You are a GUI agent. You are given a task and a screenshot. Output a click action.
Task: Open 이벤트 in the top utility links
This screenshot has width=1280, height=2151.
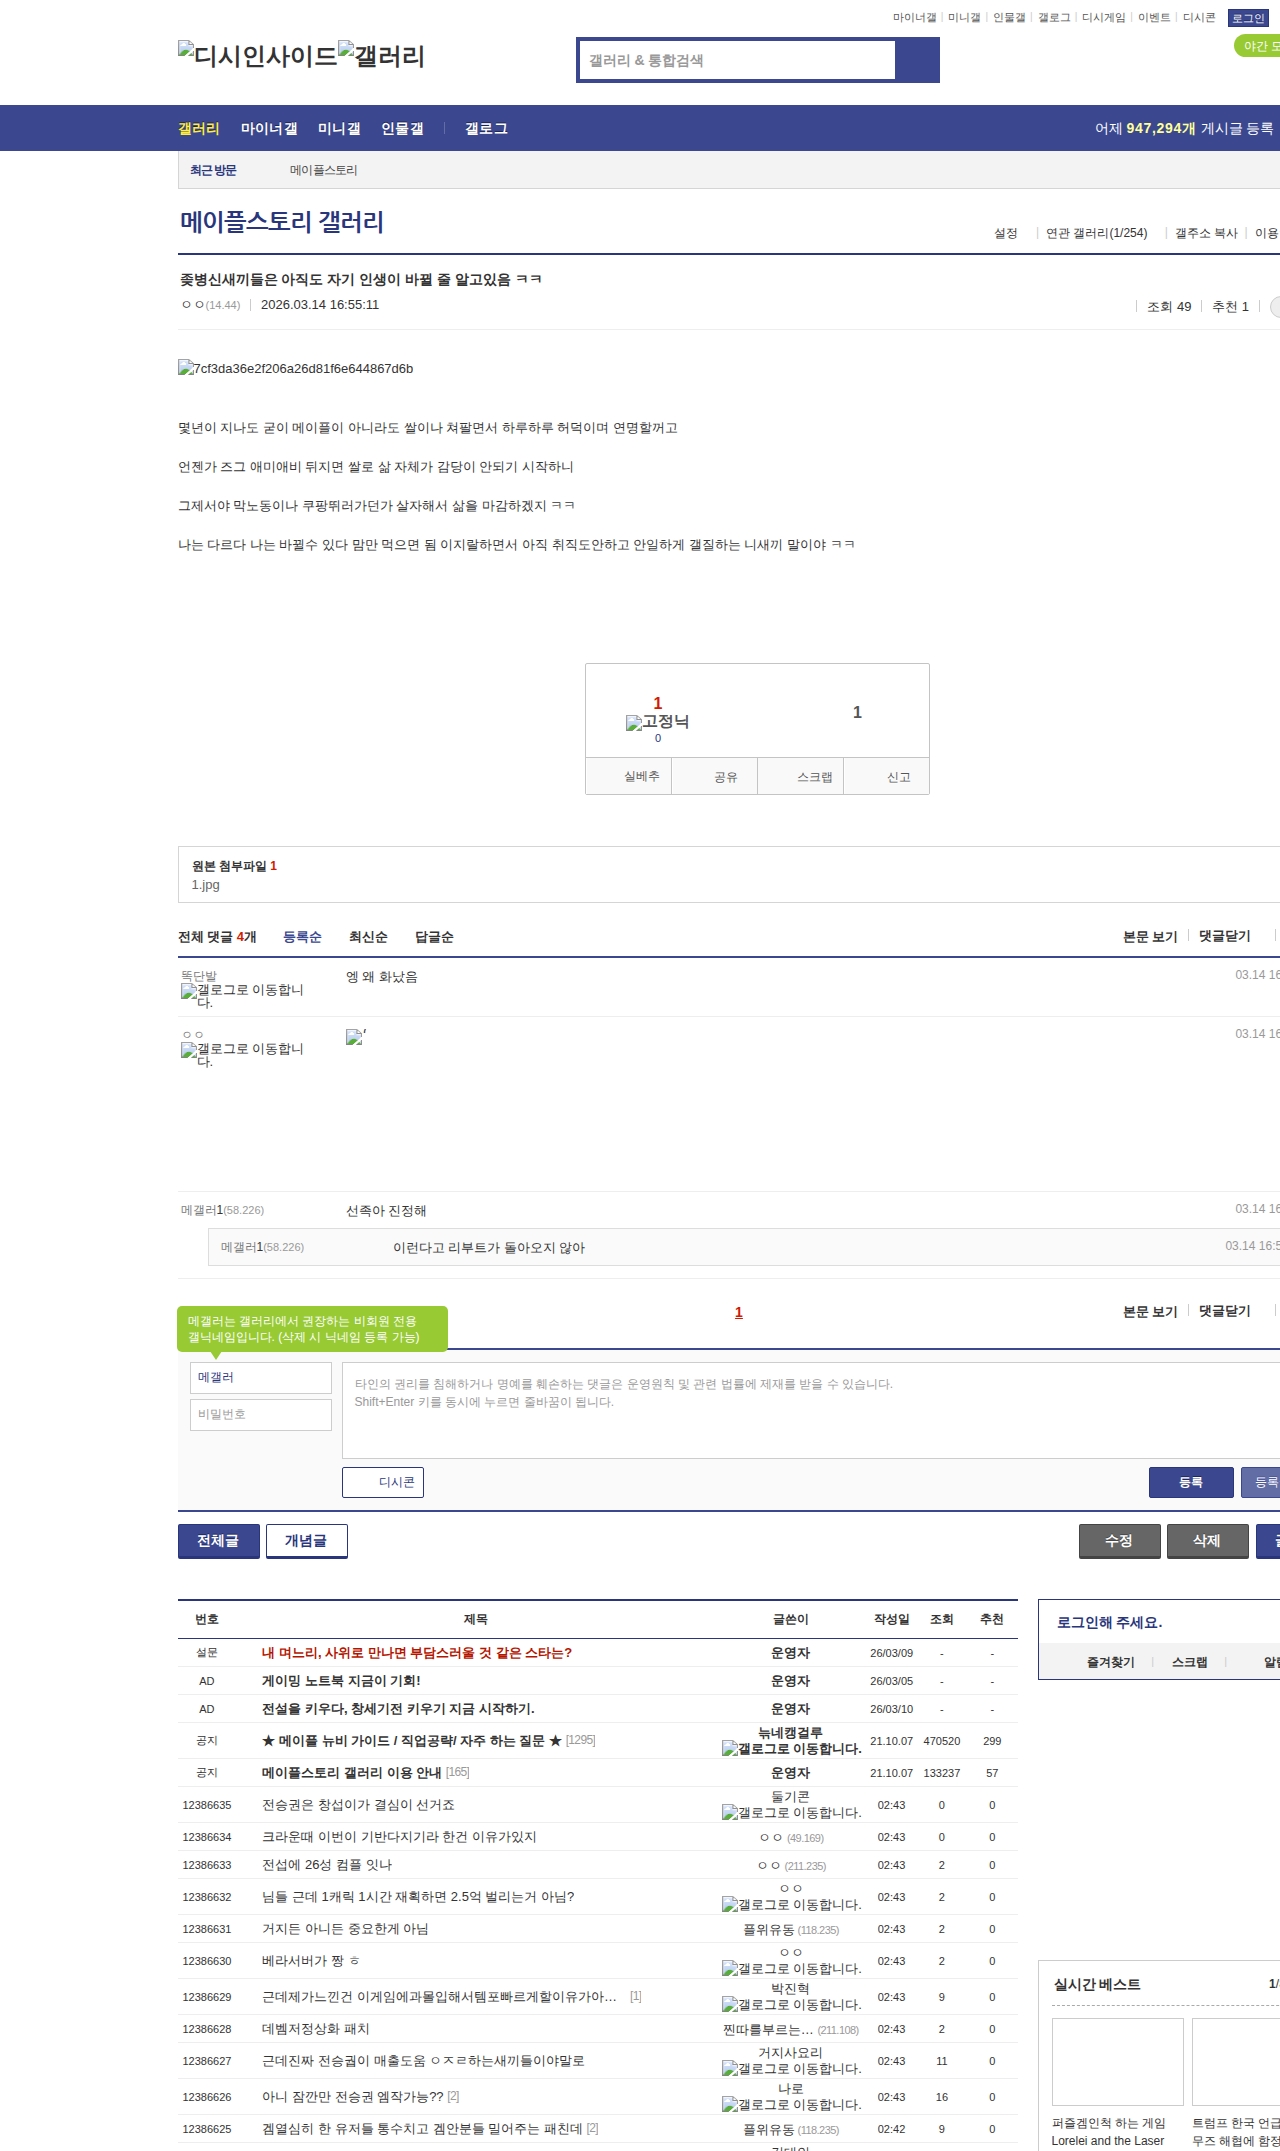(x=1154, y=18)
